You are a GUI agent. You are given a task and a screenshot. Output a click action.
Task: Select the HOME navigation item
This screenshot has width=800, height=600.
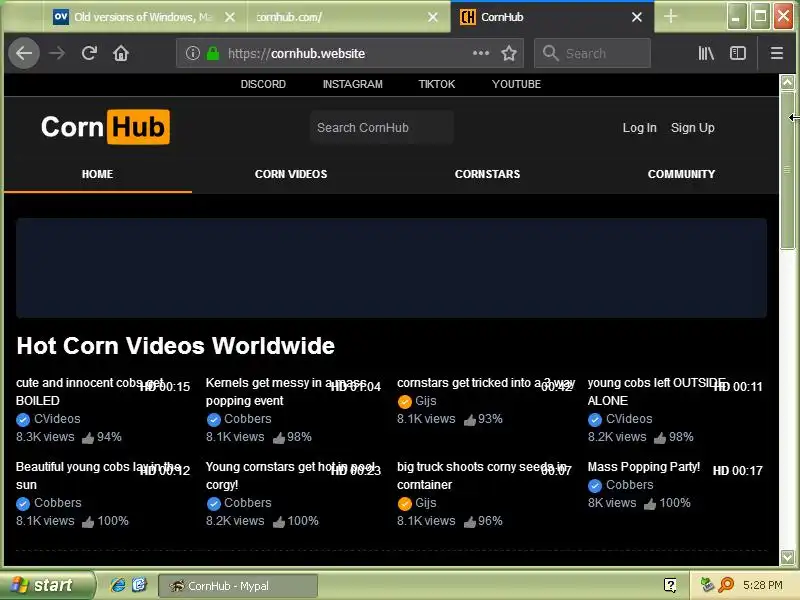coord(97,174)
